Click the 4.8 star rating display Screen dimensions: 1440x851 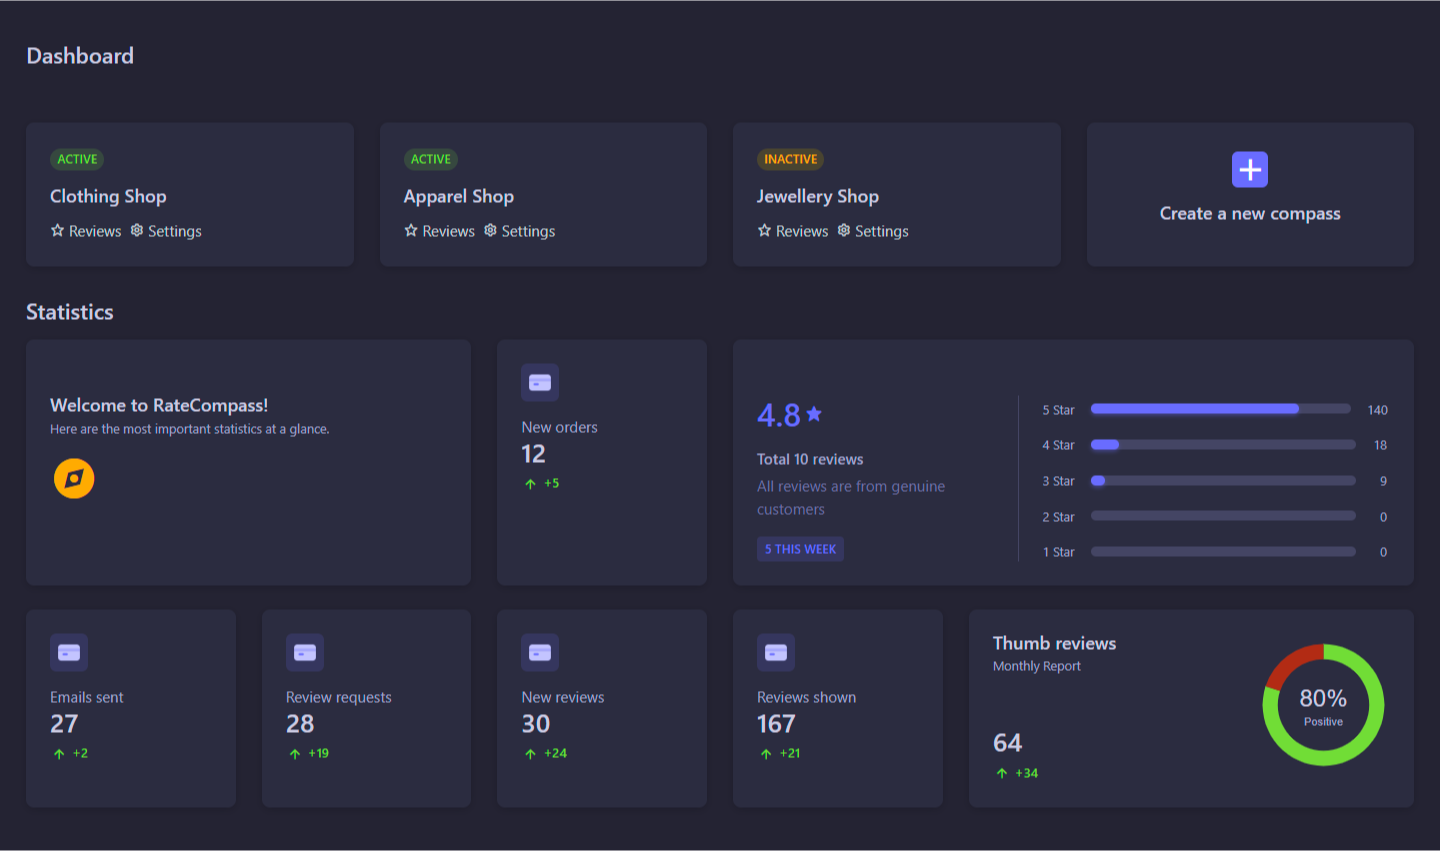[790, 413]
